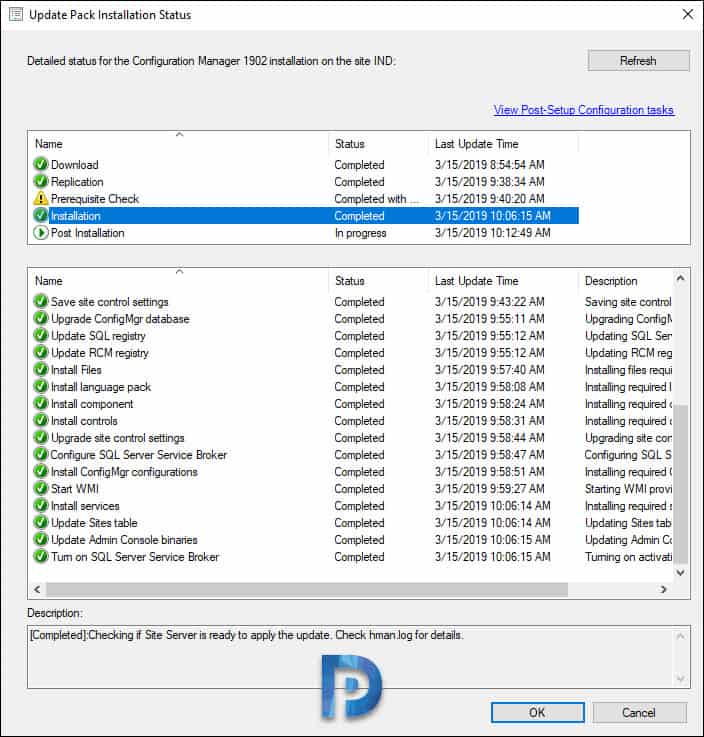Dismiss dialog with Cancel button
Viewport: 704px width, 737px height.
pos(639,713)
